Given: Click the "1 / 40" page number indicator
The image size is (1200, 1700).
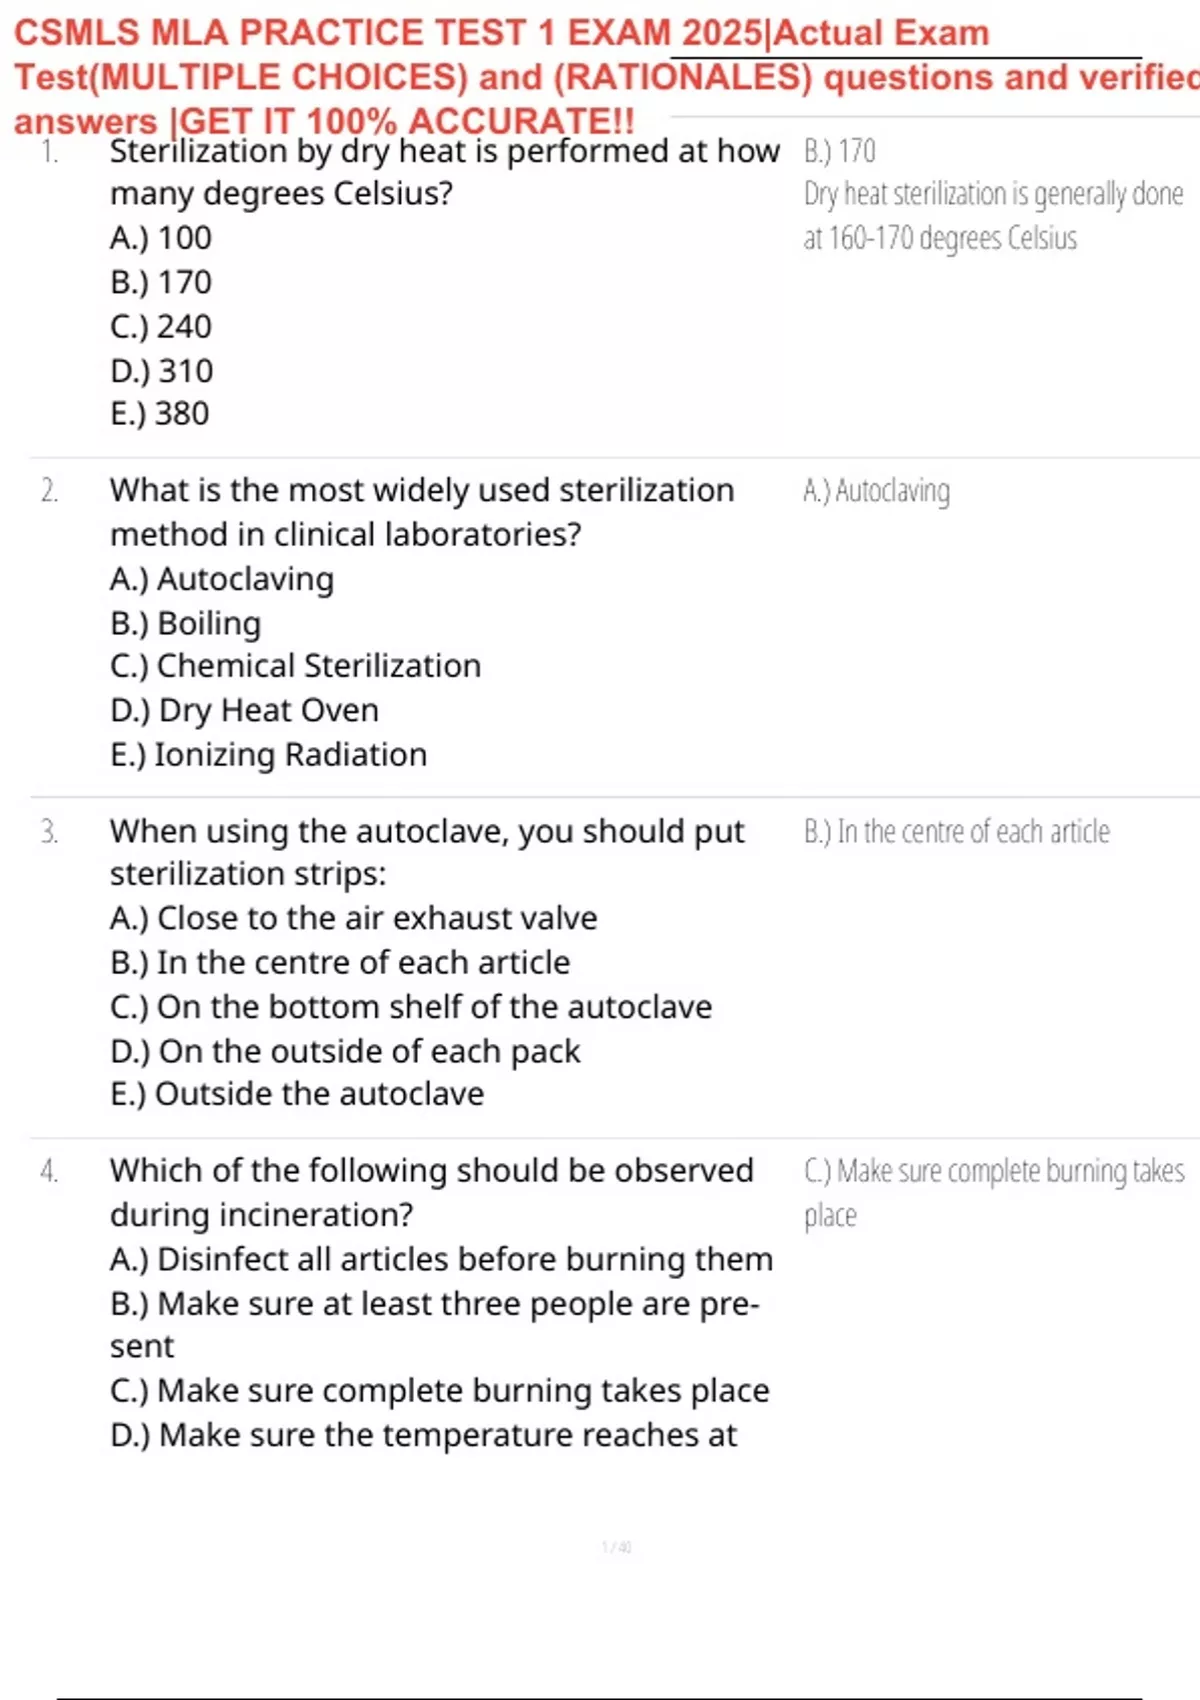Looking at the screenshot, I should click(616, 1547).
